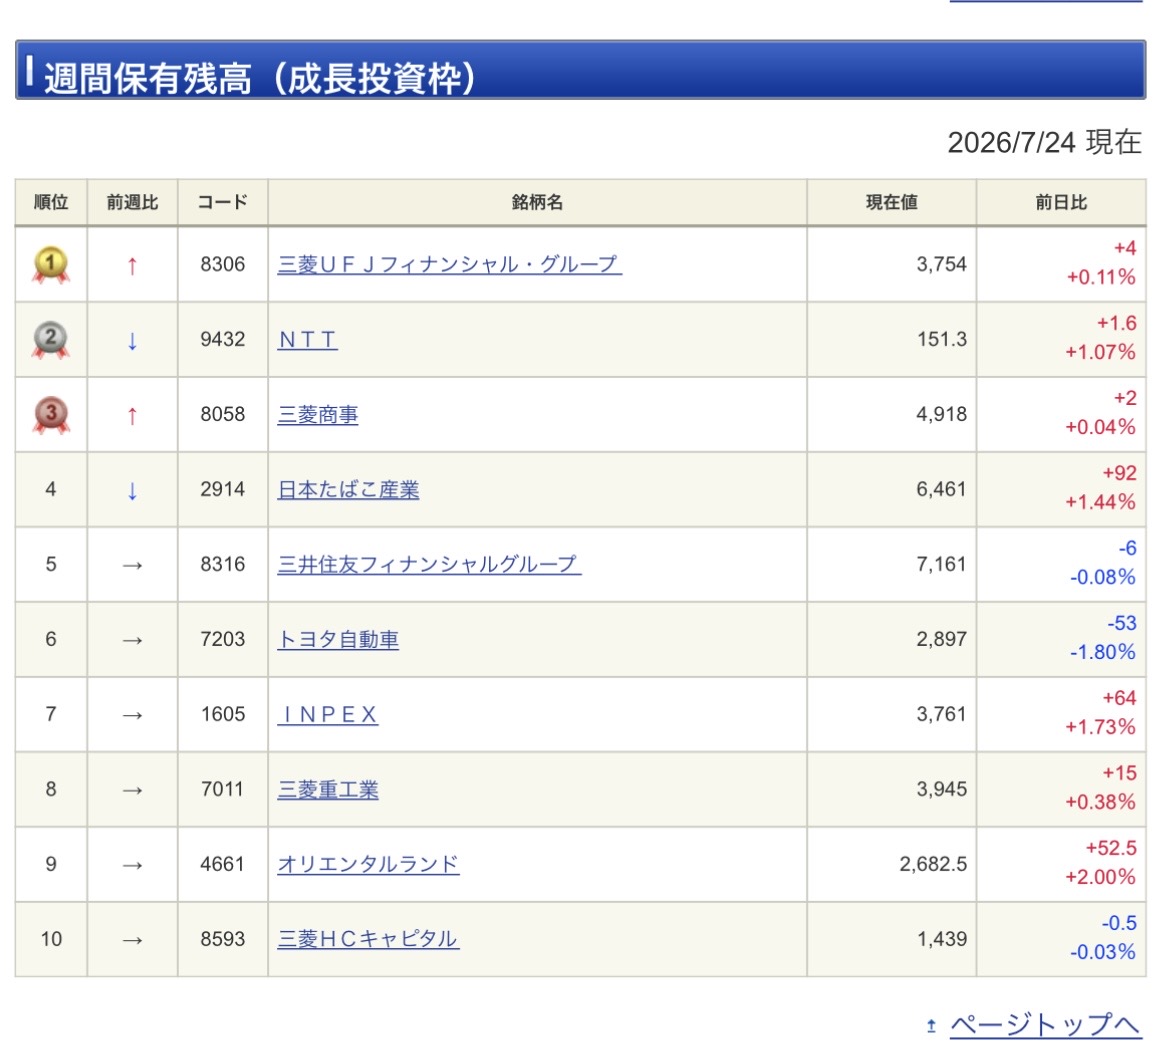The width and height of the screenshot is (1170, 1045).
Task: Click the sideways arrow in オリエンタルランド row
Action: (x=132, y=866)
